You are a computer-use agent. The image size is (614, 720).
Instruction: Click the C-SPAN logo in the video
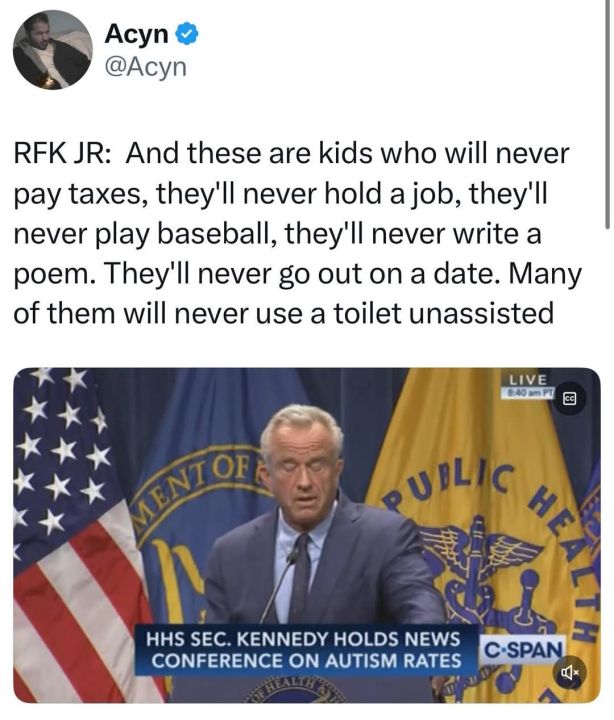pyautogui.click(x=522, y=648)
